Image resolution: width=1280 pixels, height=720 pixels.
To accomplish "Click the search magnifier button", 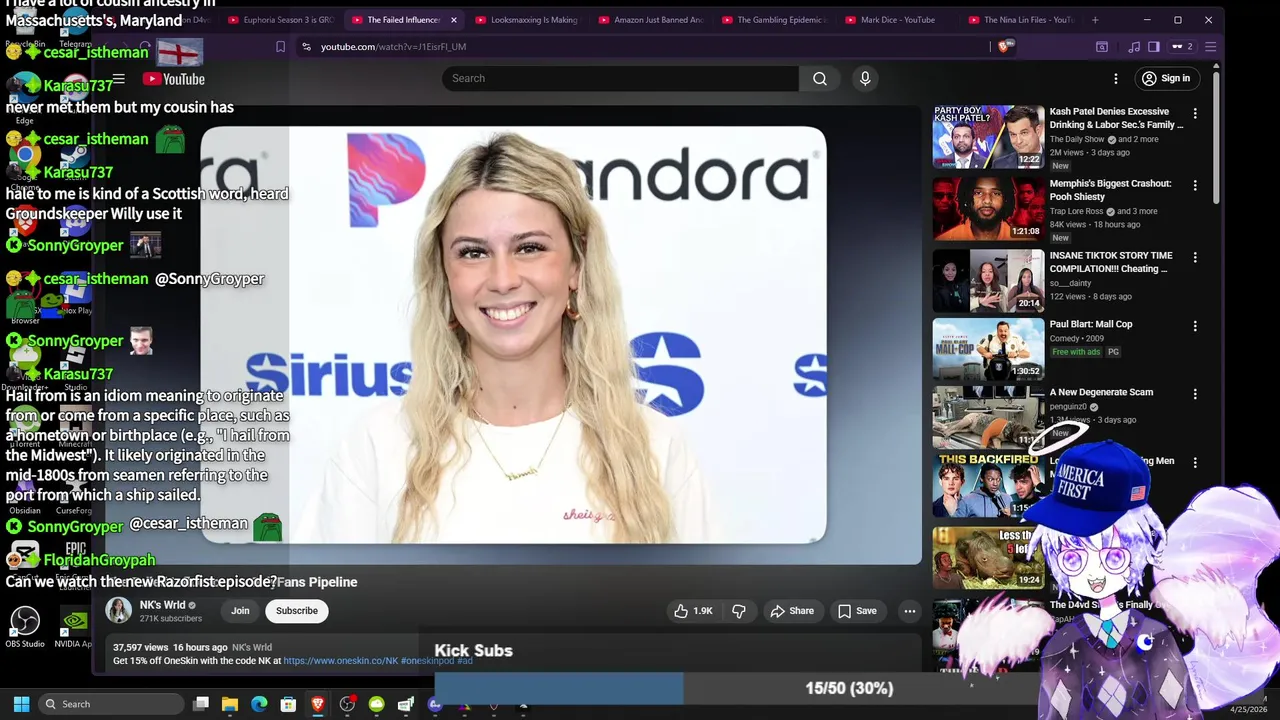I will pyautogui.click(x=820, y=78).
